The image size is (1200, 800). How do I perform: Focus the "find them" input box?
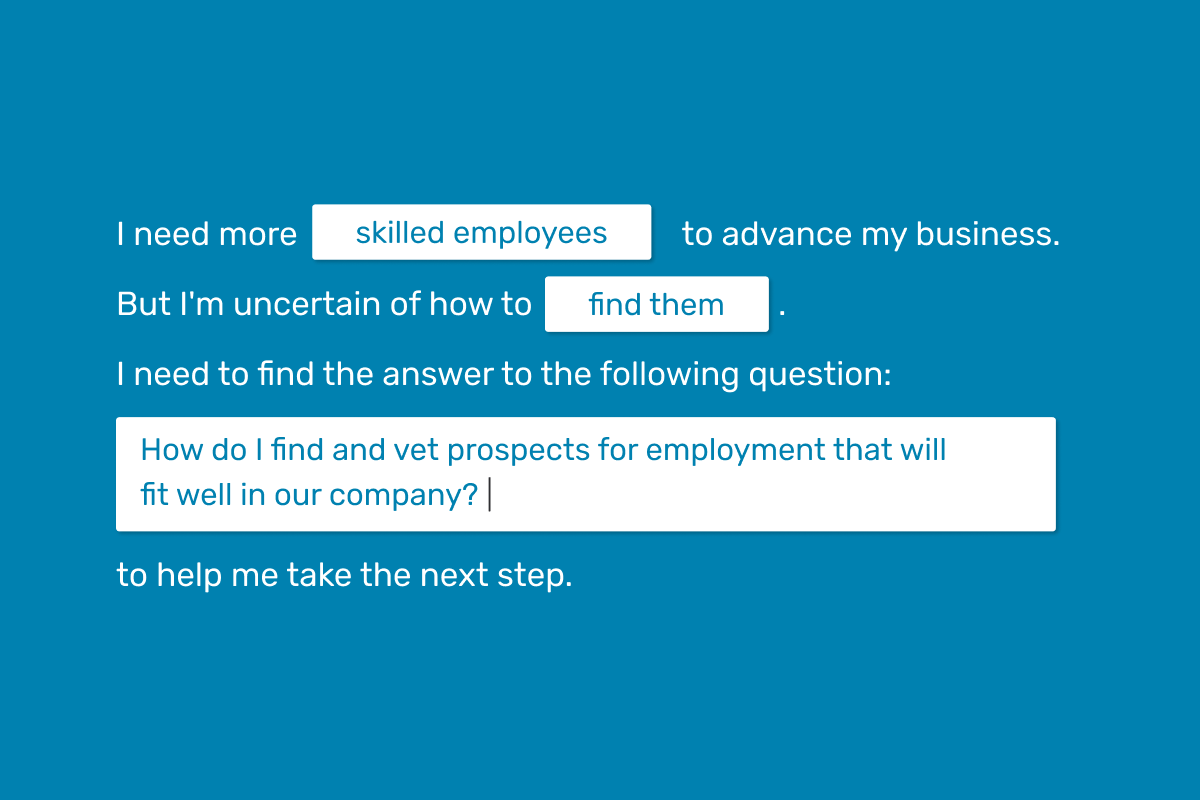656,304
